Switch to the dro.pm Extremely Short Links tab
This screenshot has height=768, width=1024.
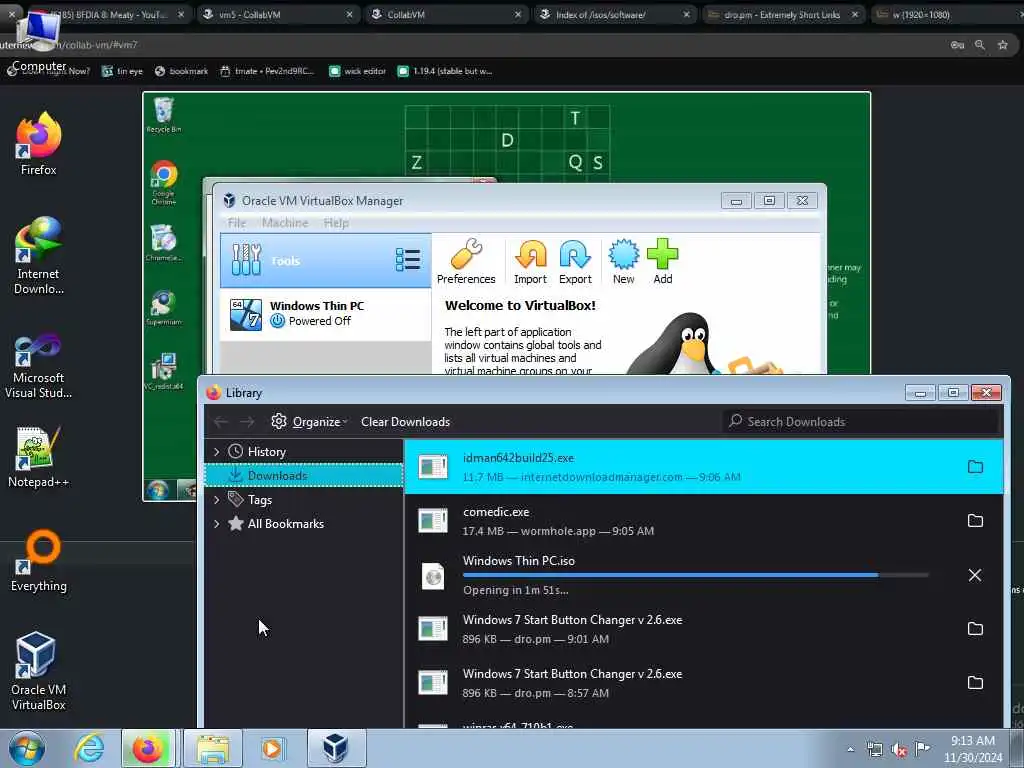[x=782, y=14]
